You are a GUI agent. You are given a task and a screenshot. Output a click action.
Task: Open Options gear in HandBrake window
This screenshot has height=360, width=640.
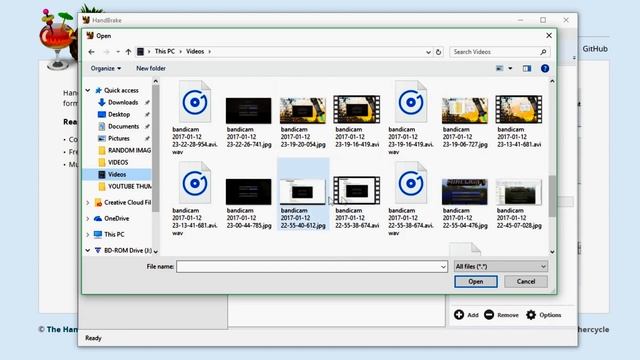(544, 315)
